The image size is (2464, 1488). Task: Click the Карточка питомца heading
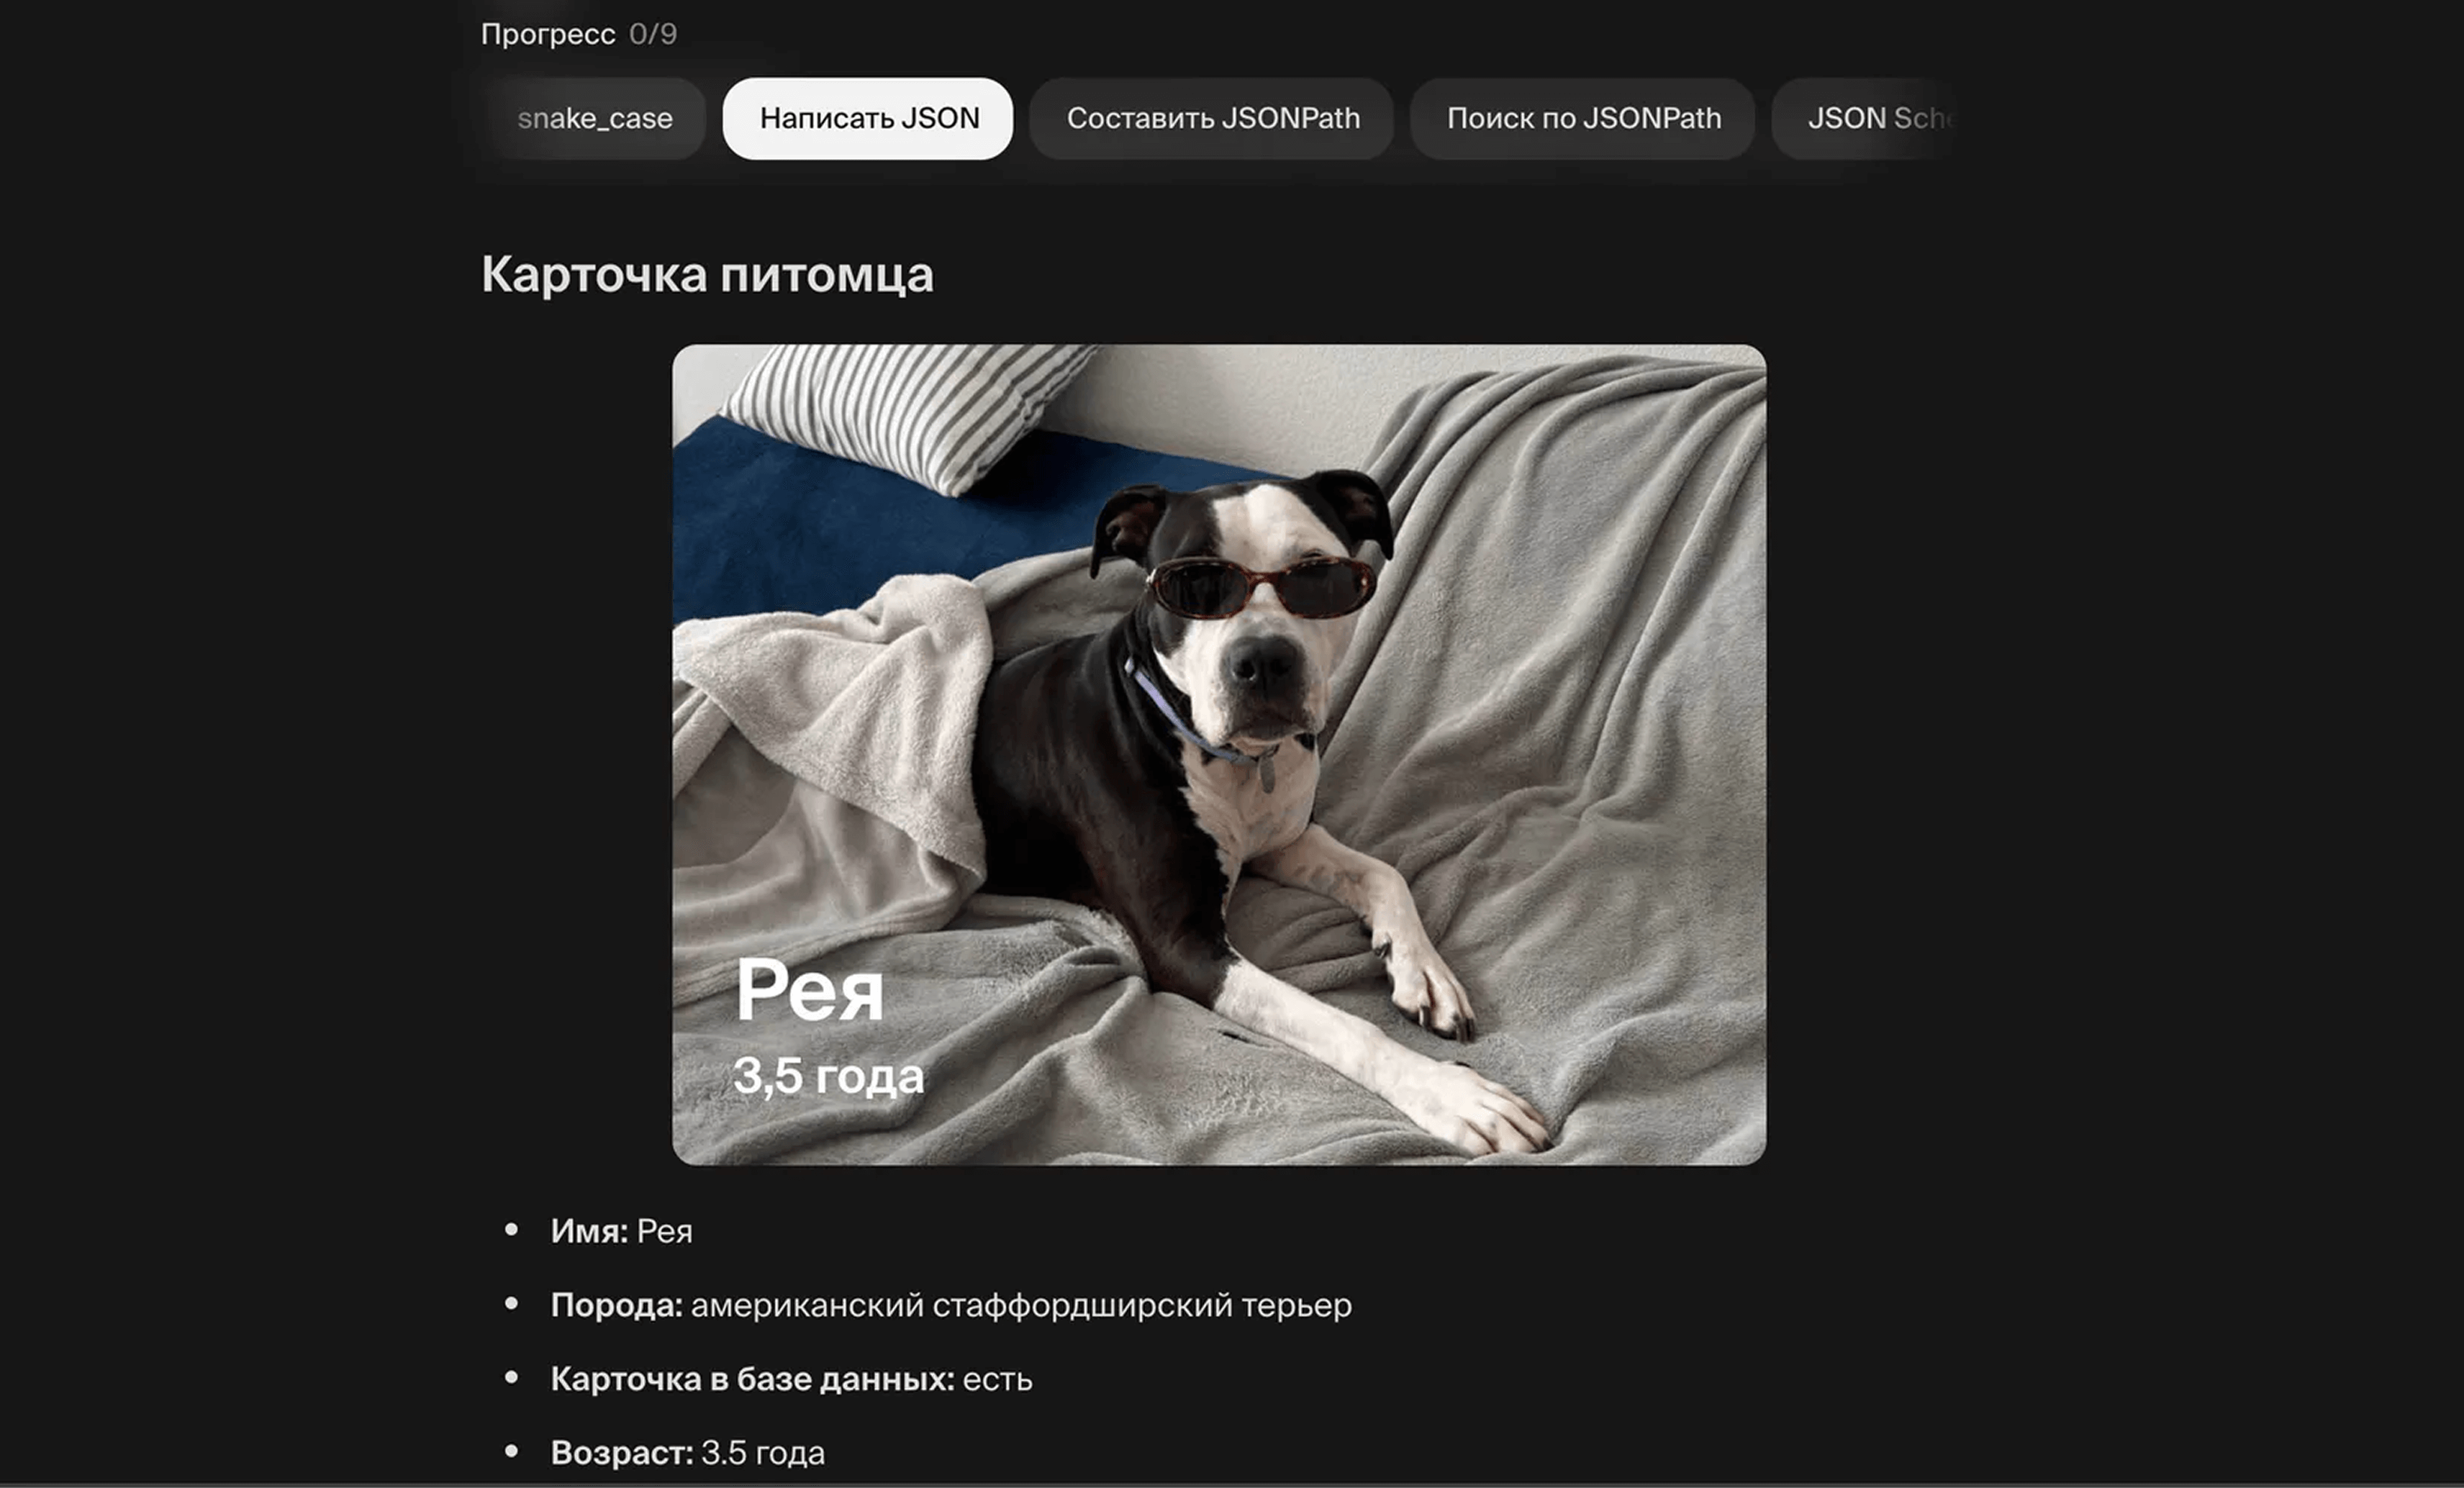(707, 274)
